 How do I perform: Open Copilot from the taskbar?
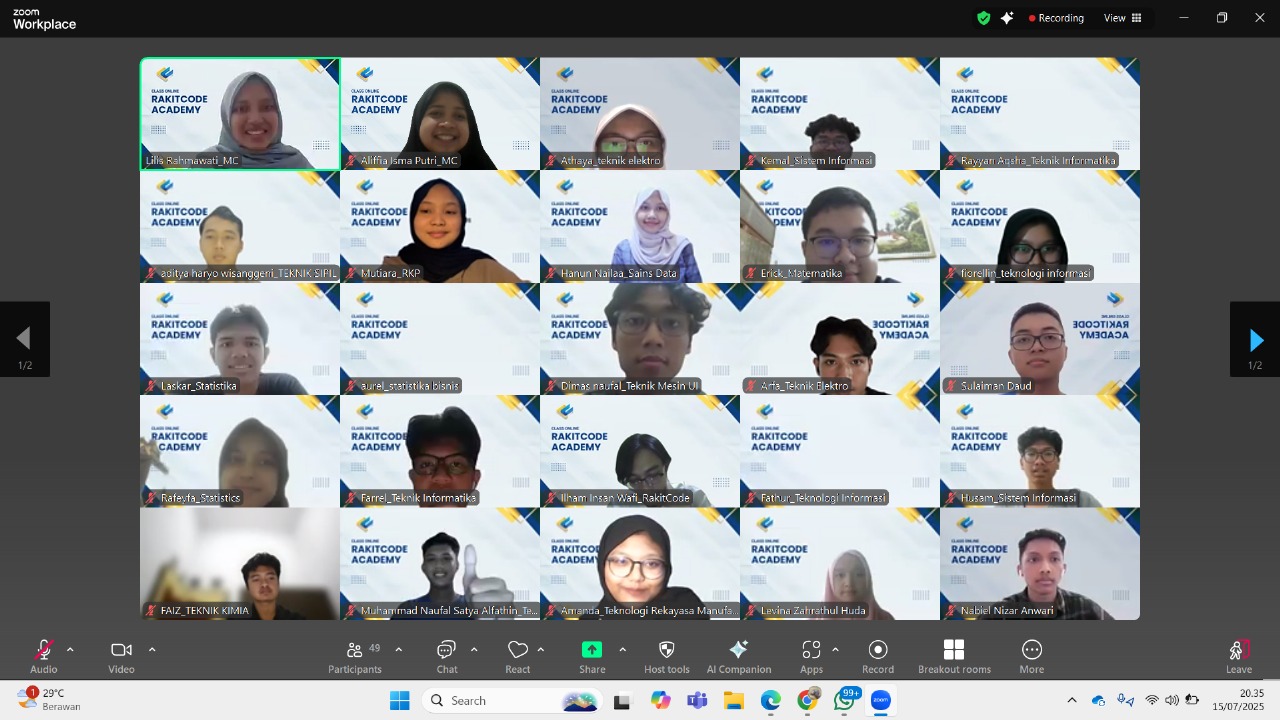tap(660, 700)
